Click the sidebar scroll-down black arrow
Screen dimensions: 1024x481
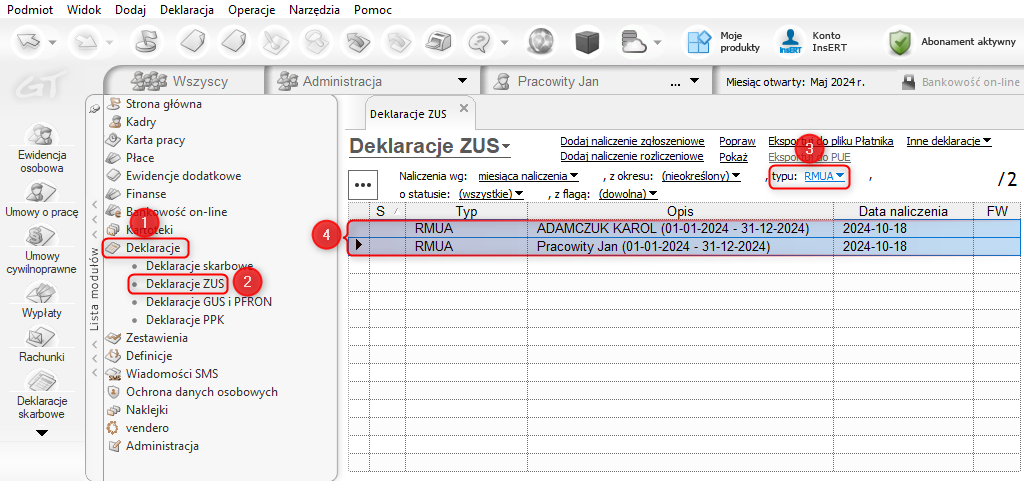click(42, 433)
